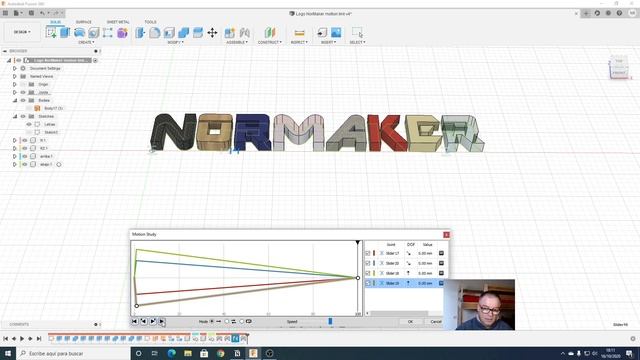Open the ASSEMBLE dropdown menu
This screenshot has width=640, height=360.
tap(237, 42)
